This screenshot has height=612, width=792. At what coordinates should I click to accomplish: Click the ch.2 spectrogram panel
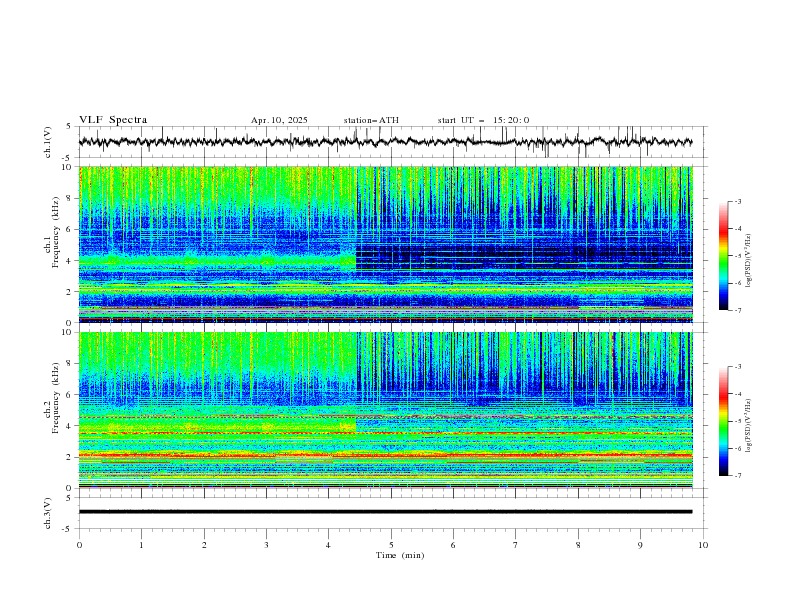386,410
